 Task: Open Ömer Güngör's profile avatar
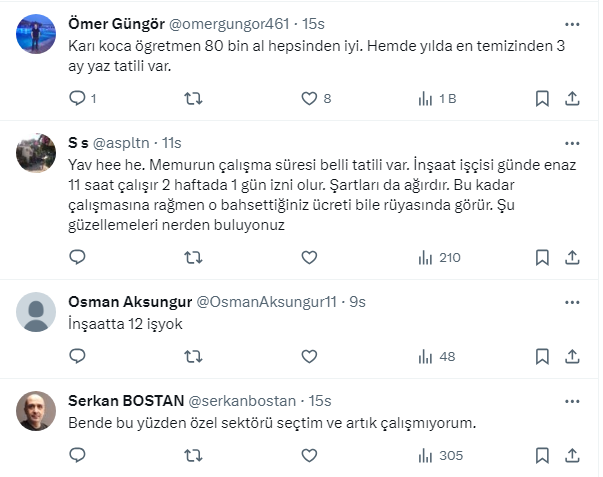click(37, 34)
